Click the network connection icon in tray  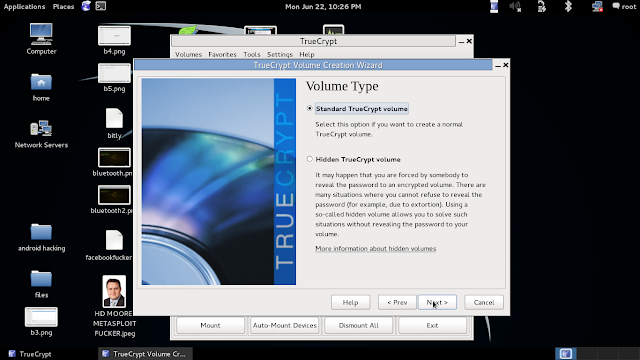coord(597,7)
